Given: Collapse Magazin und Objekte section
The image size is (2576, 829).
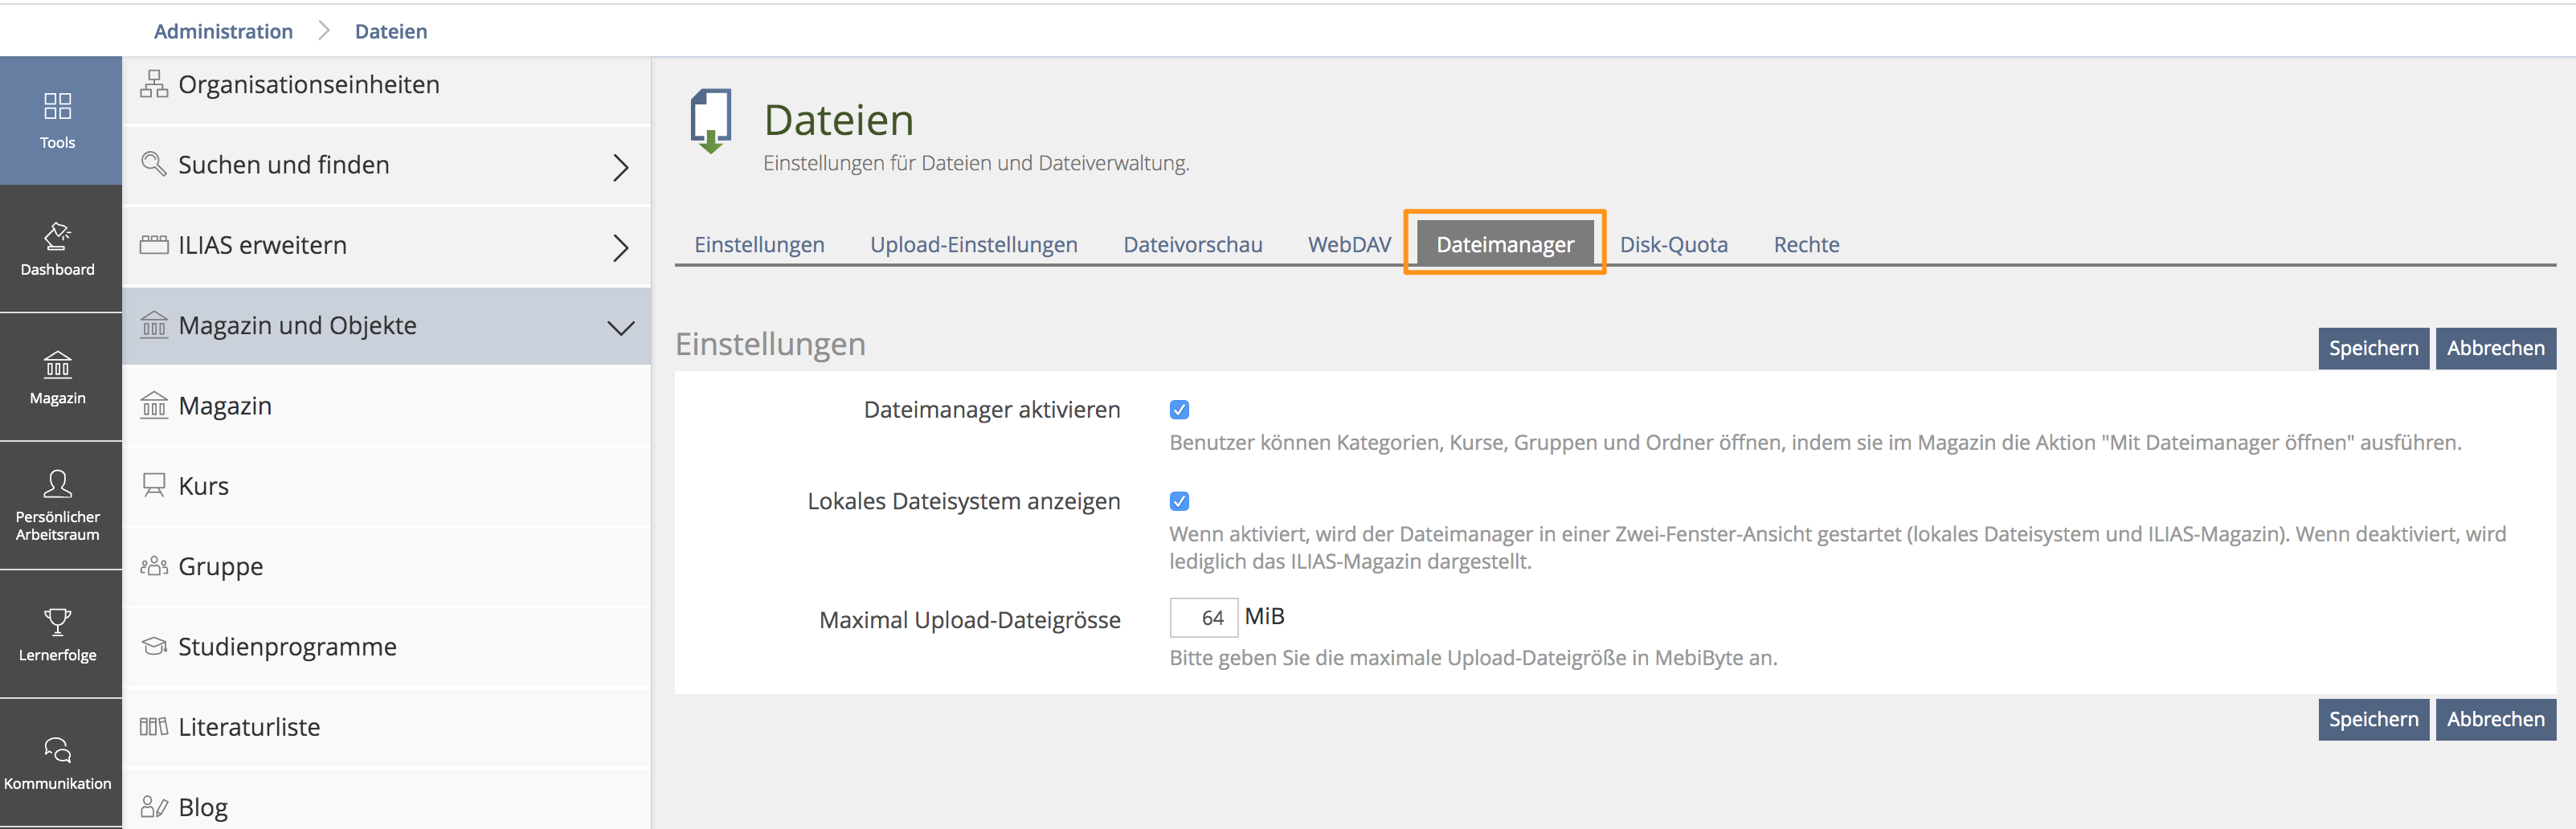Looking at the screenshot, I should coord(620,327).
